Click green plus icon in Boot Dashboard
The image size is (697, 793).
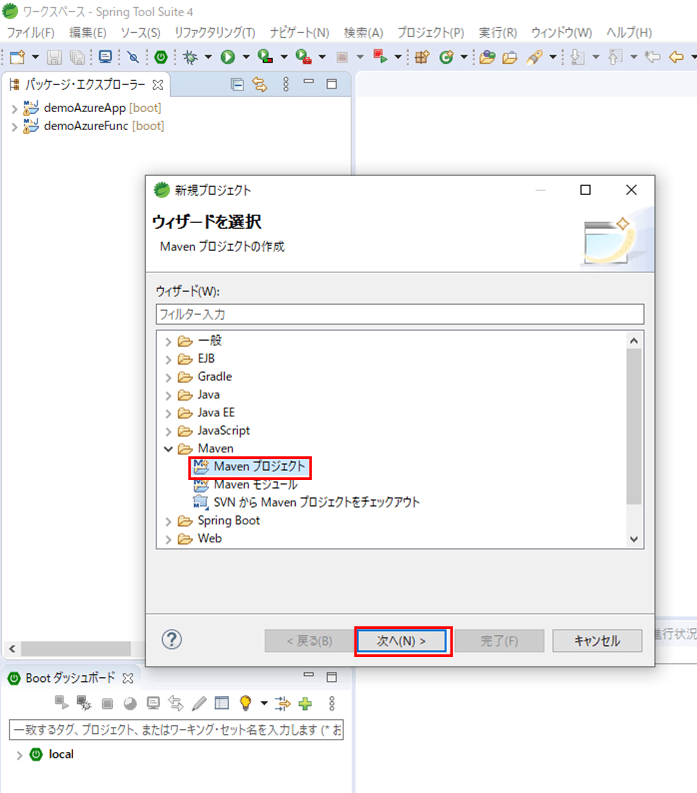pyautogui.click(x=305, y=703)
